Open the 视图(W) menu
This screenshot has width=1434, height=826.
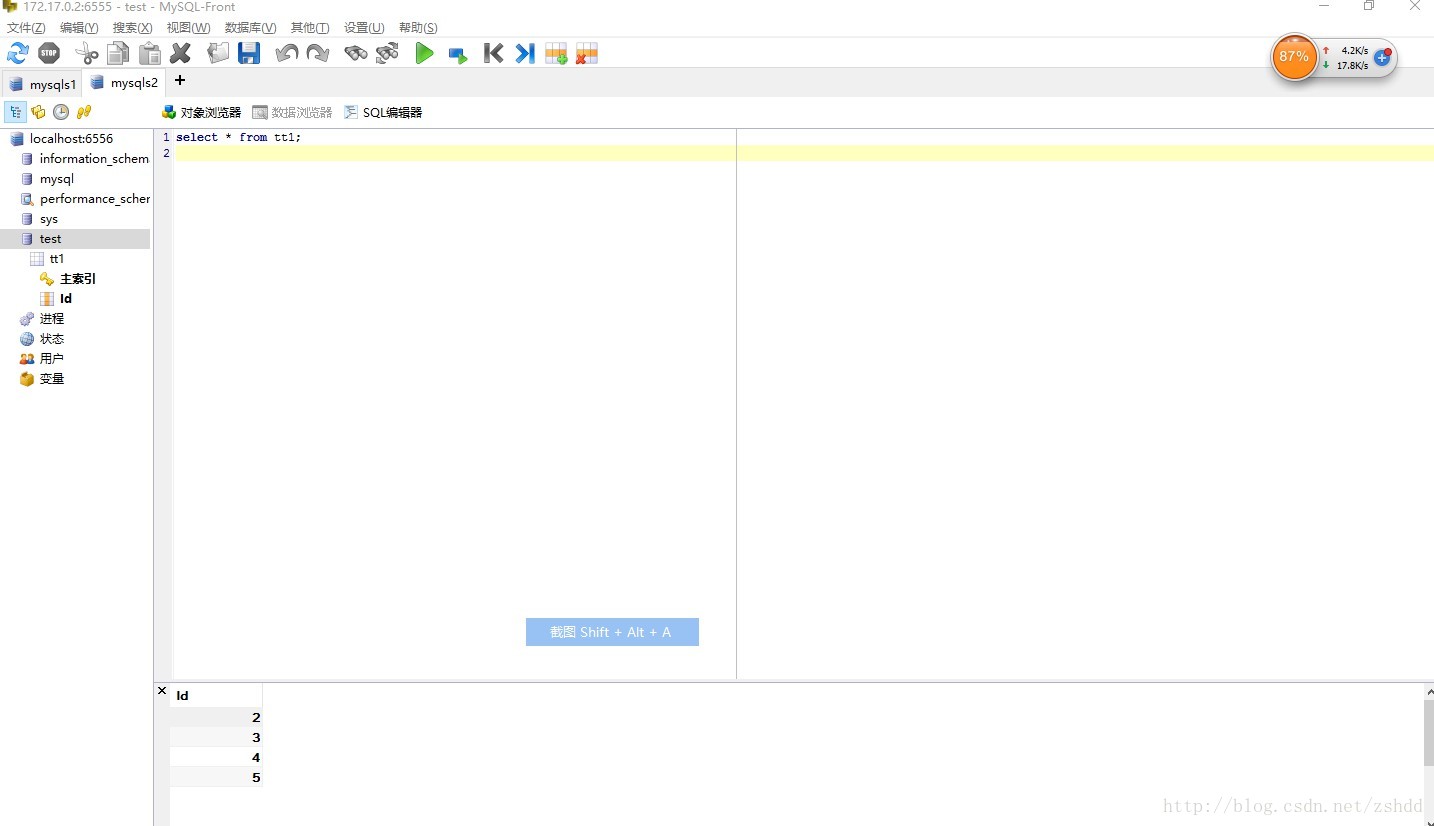click(188, 27)
